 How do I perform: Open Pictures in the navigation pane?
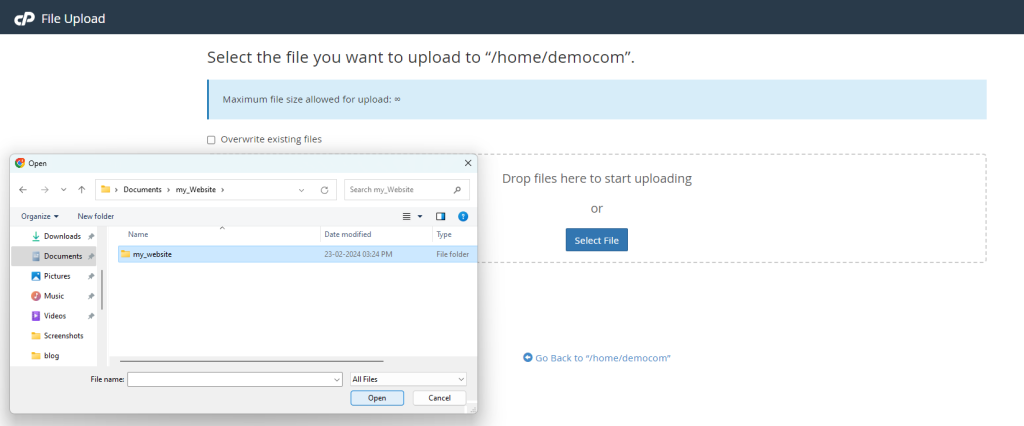click(x=57, y=276)
